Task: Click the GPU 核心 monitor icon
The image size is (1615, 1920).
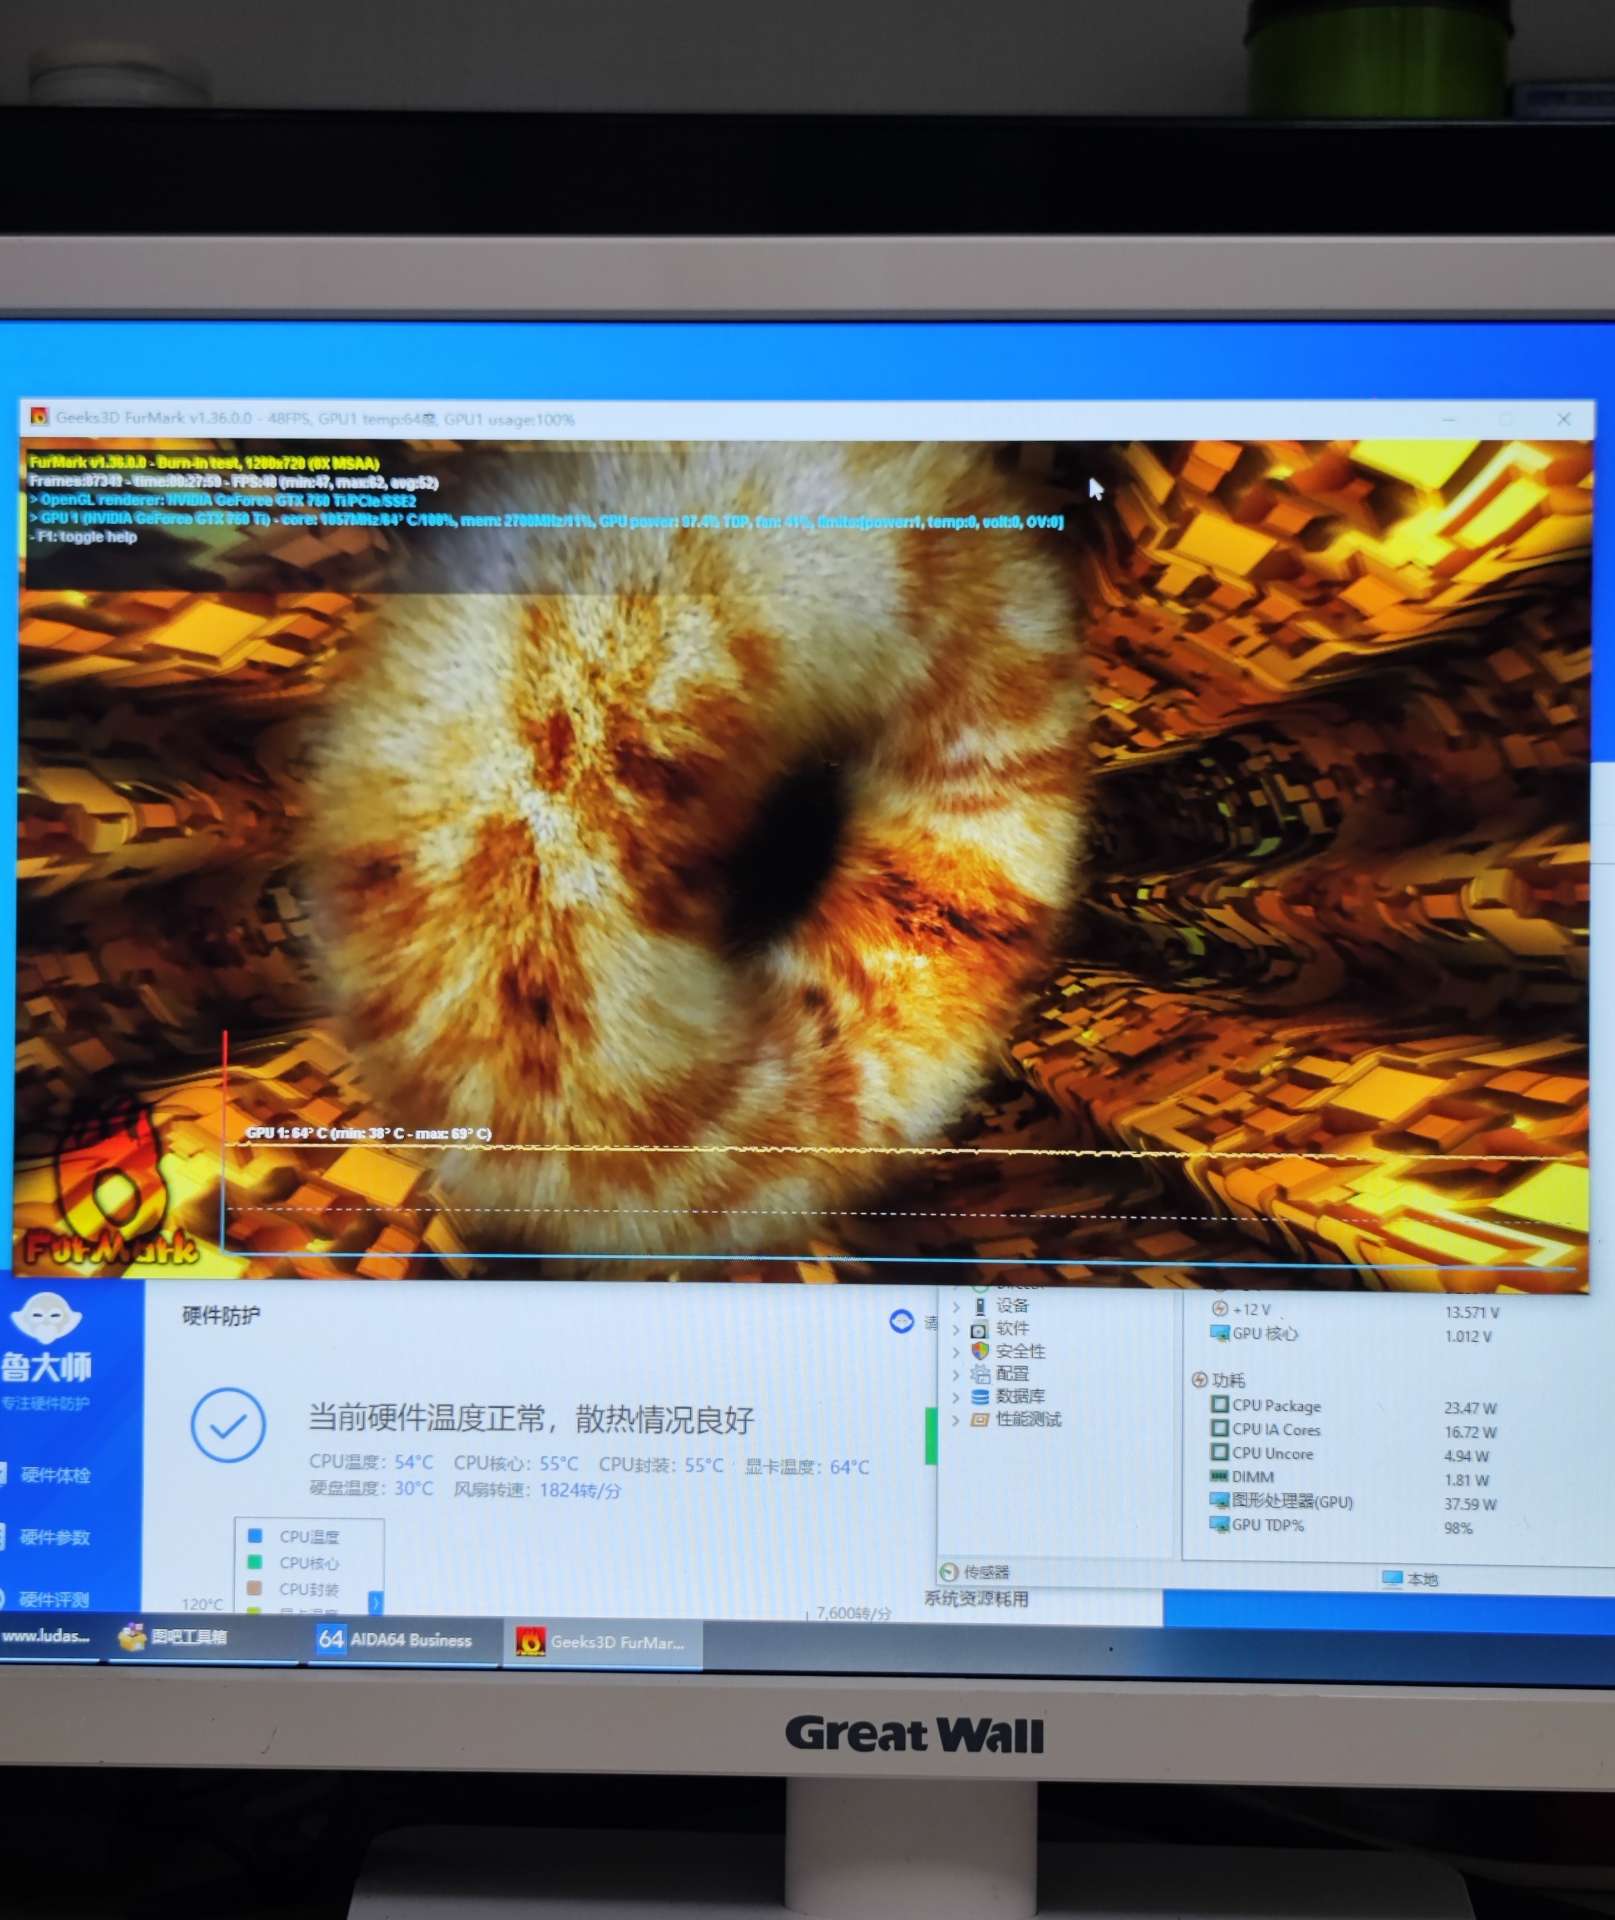Action: point(1219,1333)
